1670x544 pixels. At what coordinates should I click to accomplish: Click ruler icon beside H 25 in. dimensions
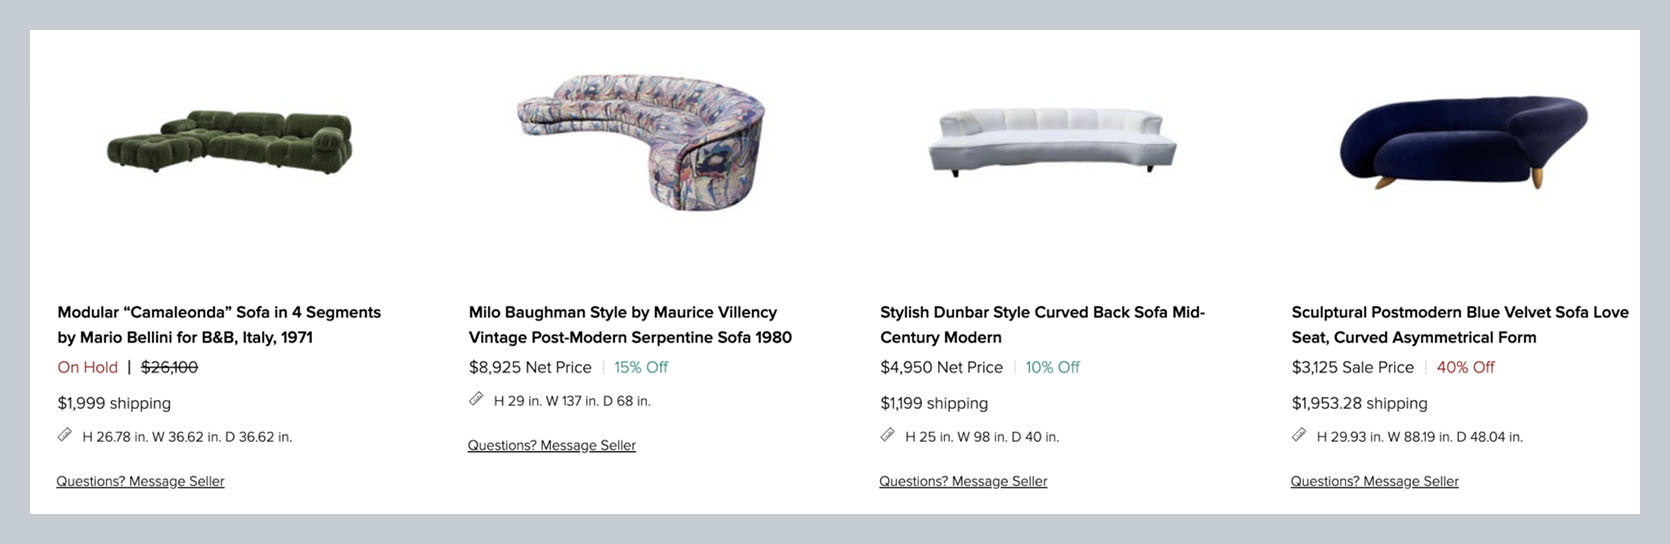888,435
